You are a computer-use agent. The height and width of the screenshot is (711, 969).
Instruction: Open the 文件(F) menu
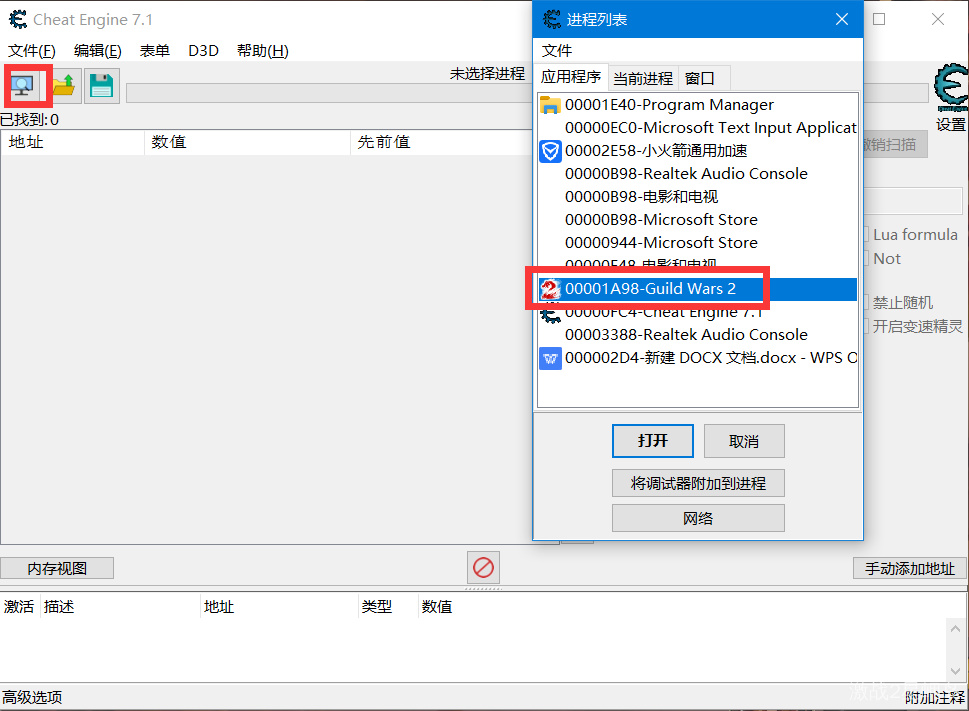pos(32,51)
